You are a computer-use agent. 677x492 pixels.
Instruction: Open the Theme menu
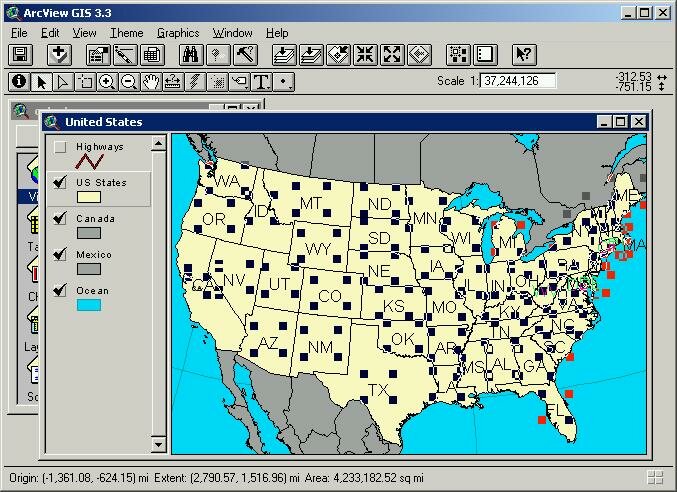coord(127,33)
